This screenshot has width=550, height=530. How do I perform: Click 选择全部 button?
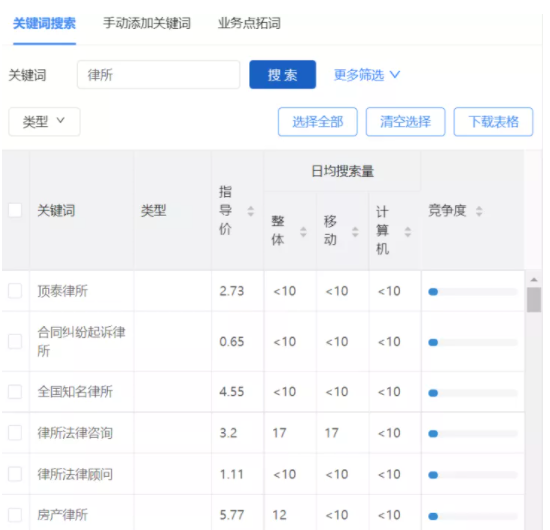click(x=318, y=122)
